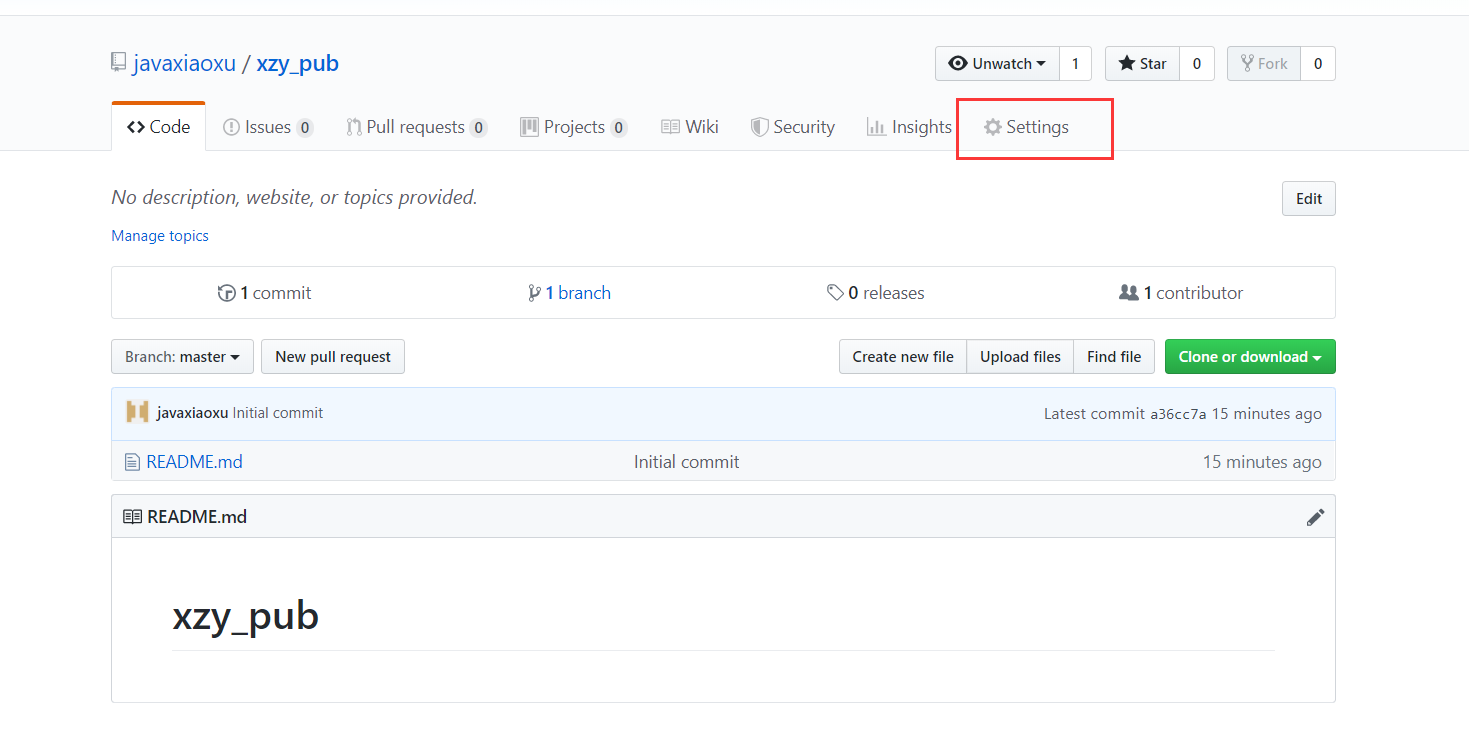Select the Code tab

pos(158,127)
